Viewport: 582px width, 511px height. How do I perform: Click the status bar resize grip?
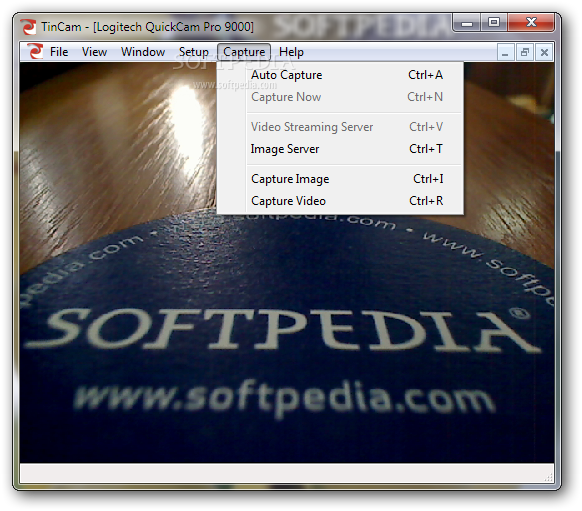coord(549,478)
